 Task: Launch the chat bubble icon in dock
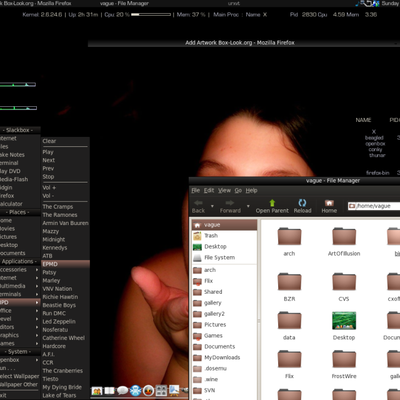coord(122,390)
